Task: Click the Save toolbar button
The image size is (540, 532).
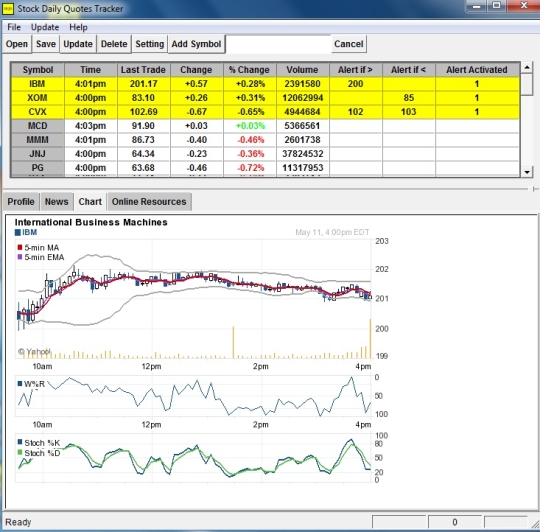Action: pos(46,44)
